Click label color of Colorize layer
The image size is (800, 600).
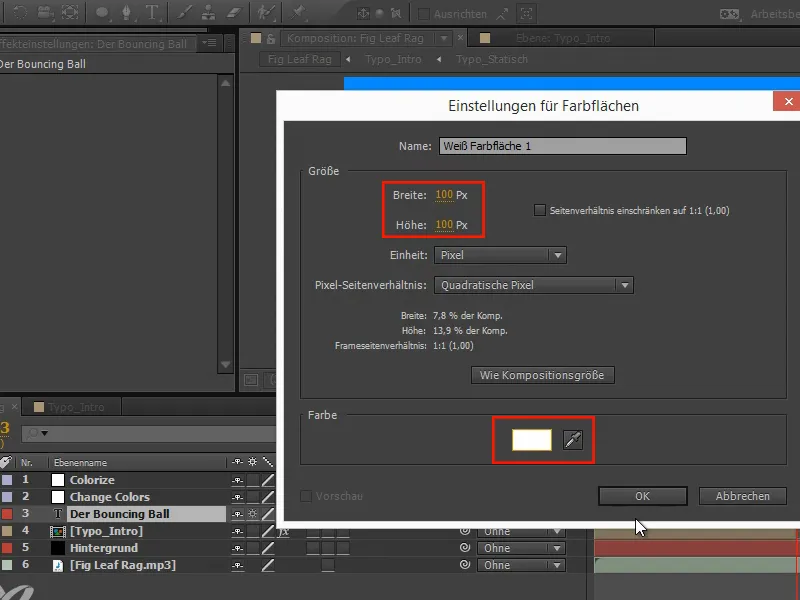[x=7, y=480]
